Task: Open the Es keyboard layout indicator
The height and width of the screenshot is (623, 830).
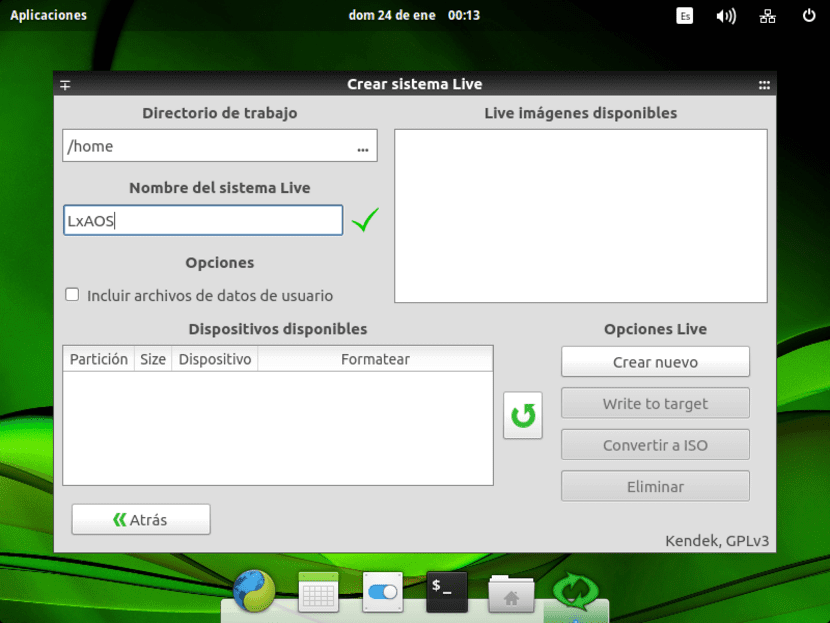Action: click(x=685, y=16)
